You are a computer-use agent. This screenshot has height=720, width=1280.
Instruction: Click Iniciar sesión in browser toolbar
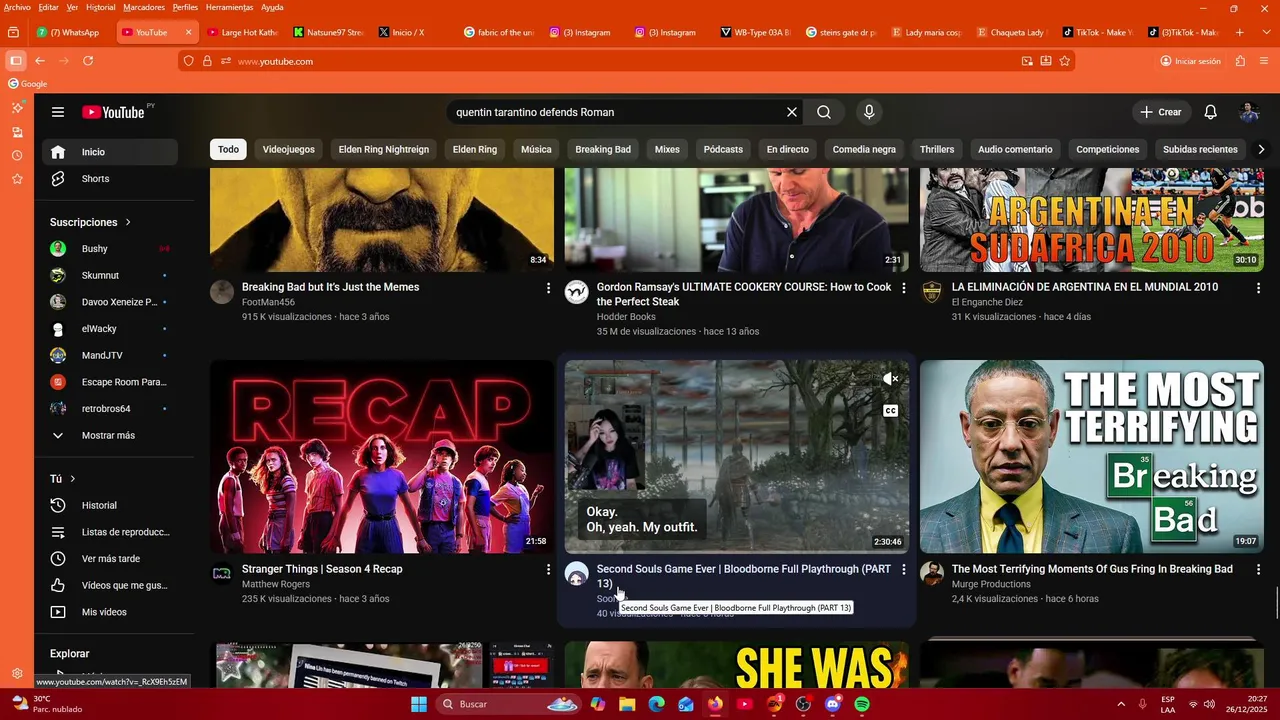pyautogui.click(x=1191, y=61)
